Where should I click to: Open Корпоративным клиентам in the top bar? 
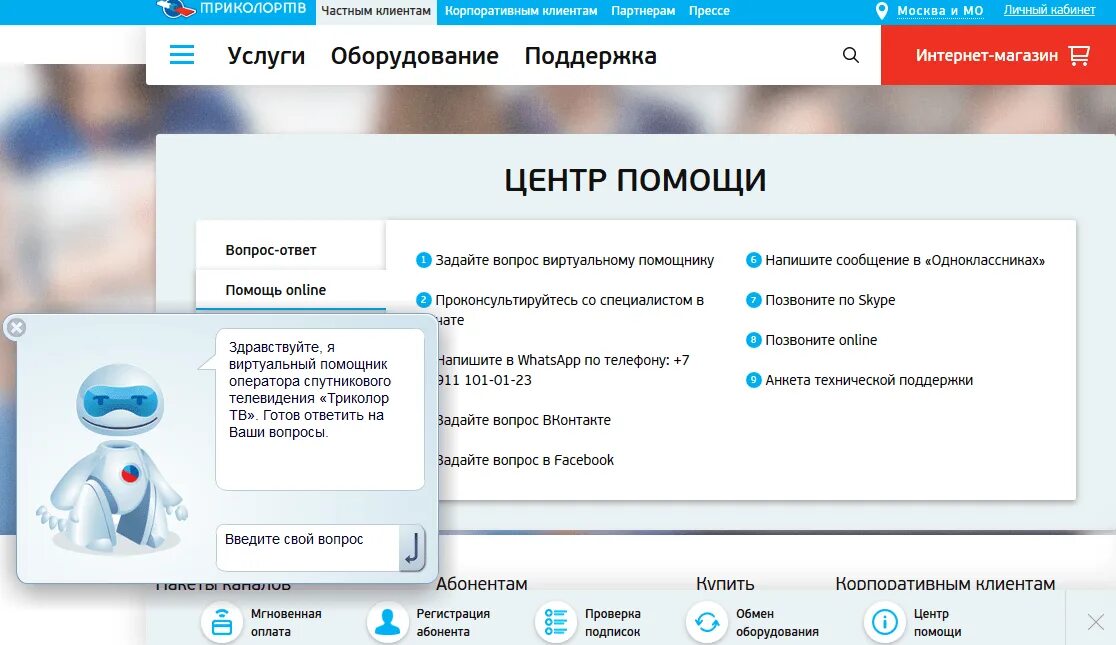(521, 11)
